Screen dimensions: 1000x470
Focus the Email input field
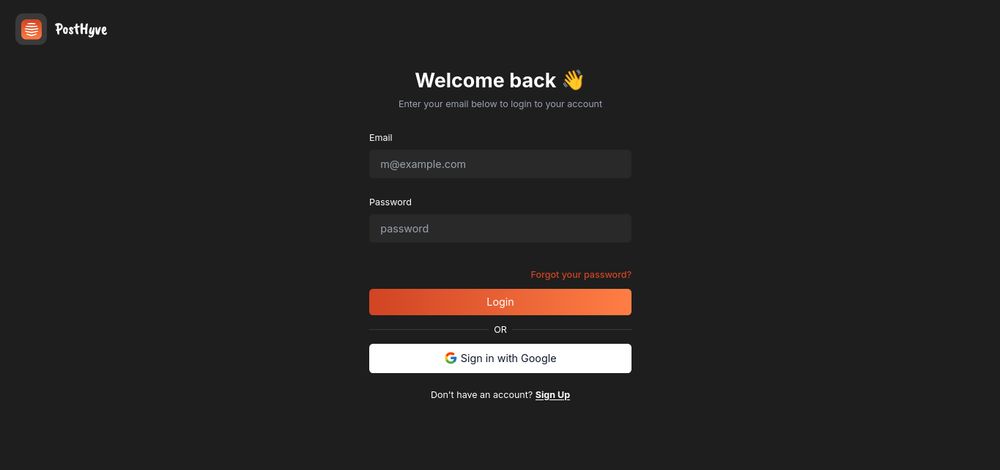coord(500,164)
